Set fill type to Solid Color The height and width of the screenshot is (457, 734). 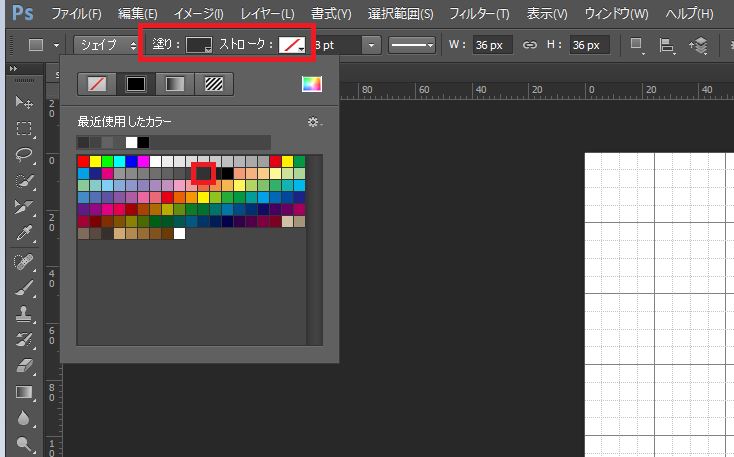point(135,85)
